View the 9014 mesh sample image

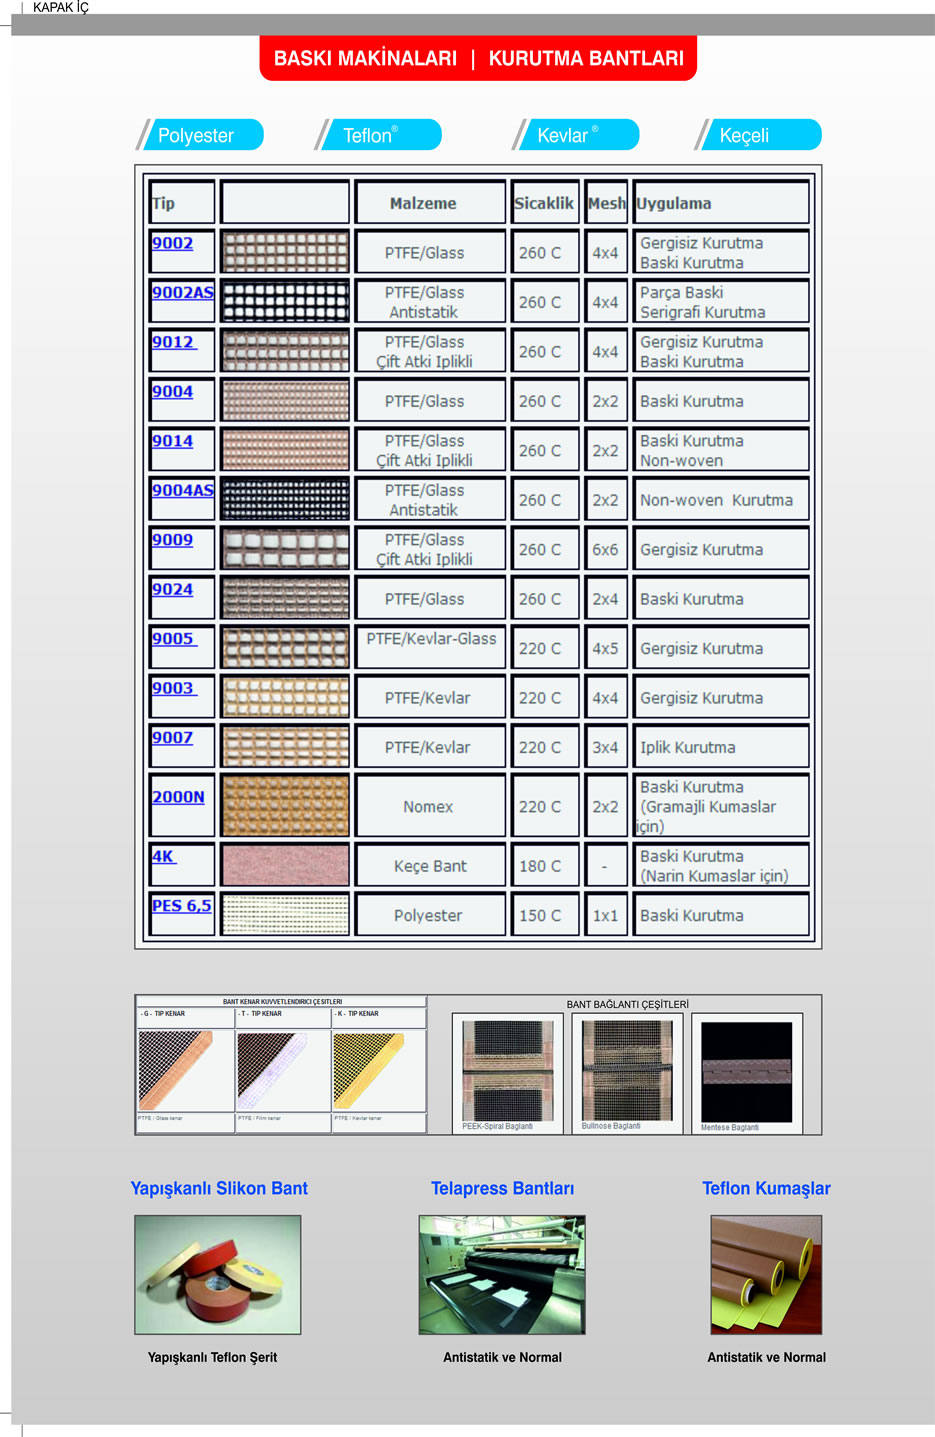[285, 450]
